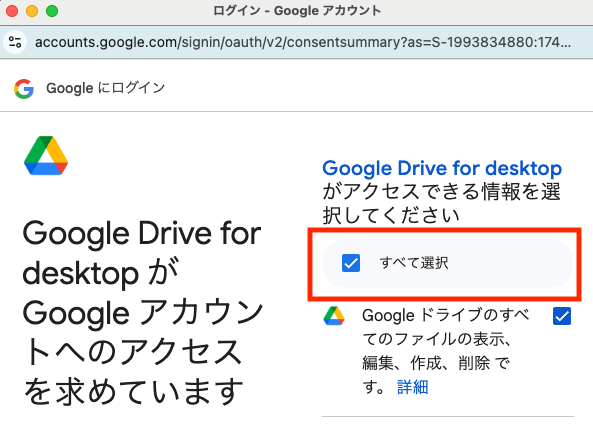Close the Google login window
593x426 pixels.
12,11
